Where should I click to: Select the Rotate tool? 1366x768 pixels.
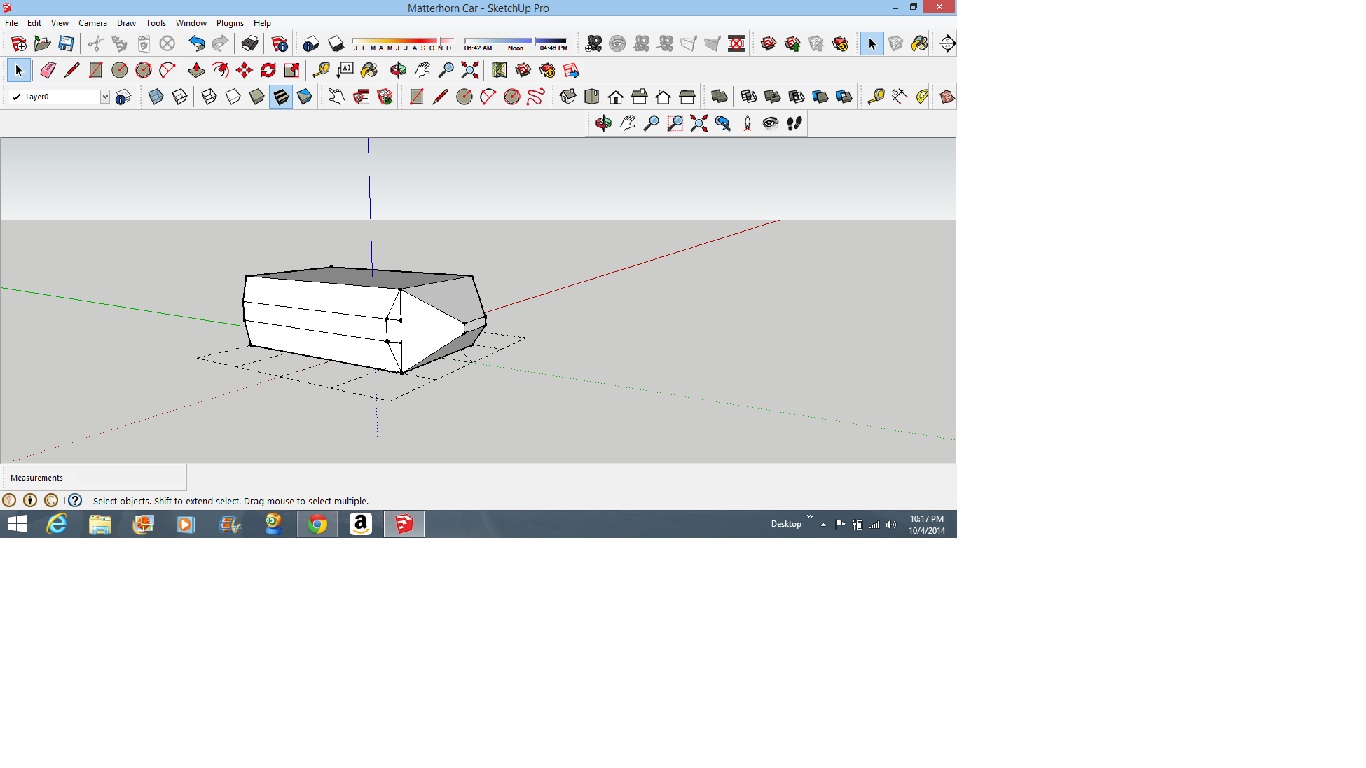(x=268, y=70)
